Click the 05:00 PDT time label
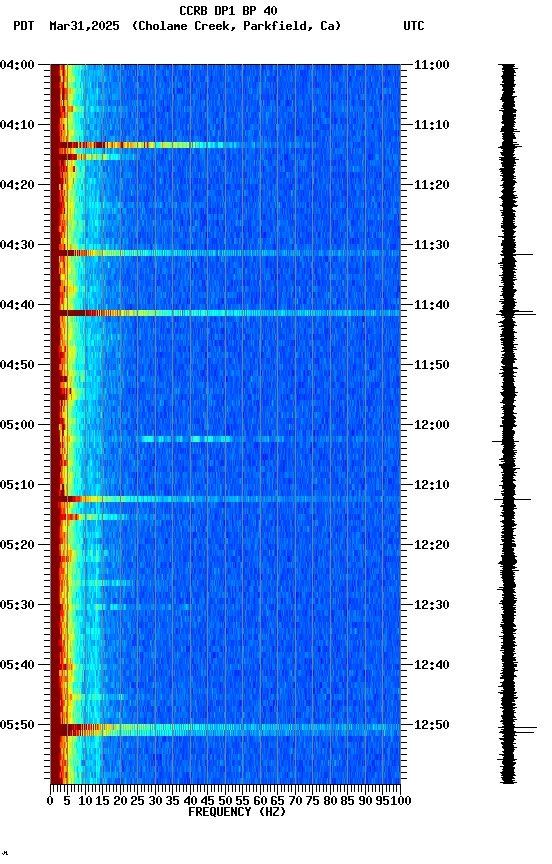 17,425
